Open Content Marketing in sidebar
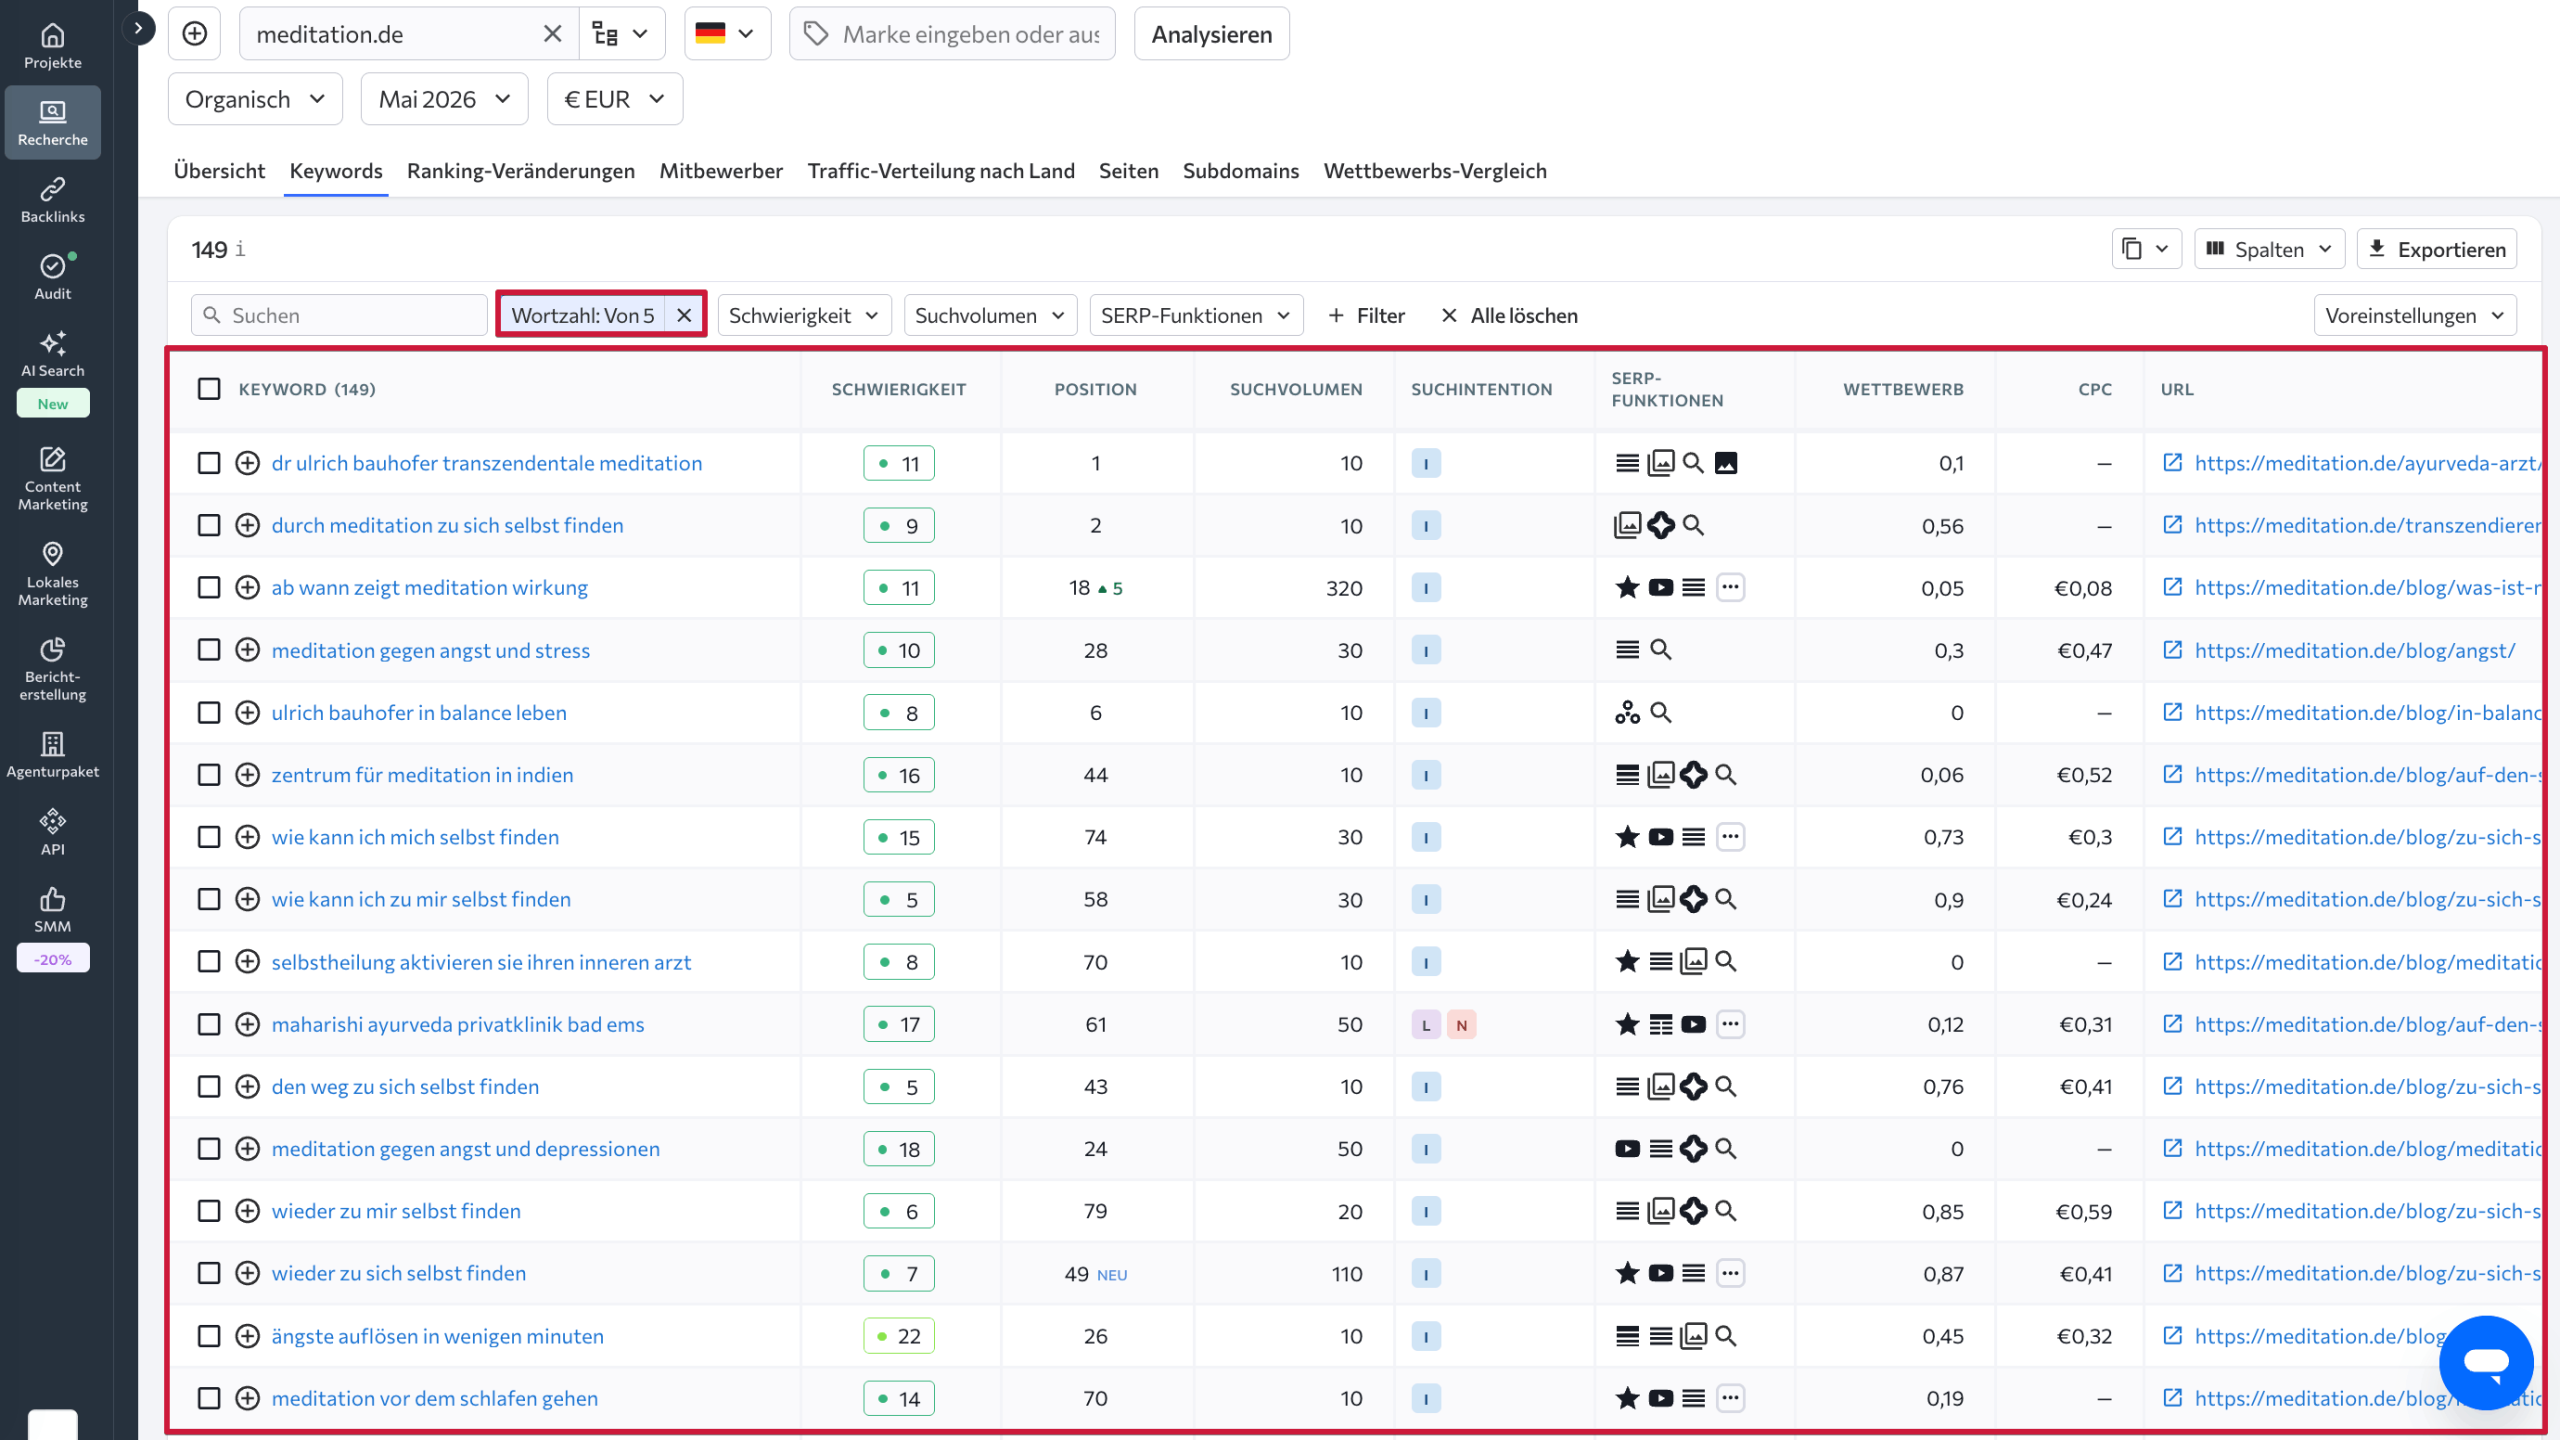The image size is (2560, 1440). click(52, 478)
